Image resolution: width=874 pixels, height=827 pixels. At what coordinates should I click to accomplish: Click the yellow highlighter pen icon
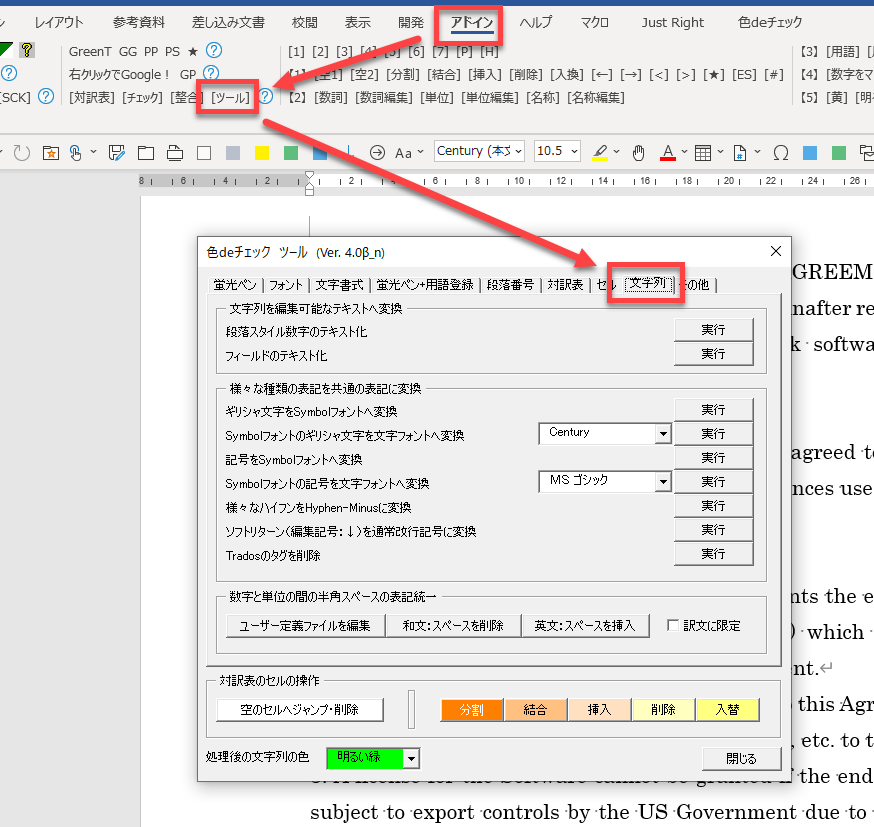(x=600, y=152)
